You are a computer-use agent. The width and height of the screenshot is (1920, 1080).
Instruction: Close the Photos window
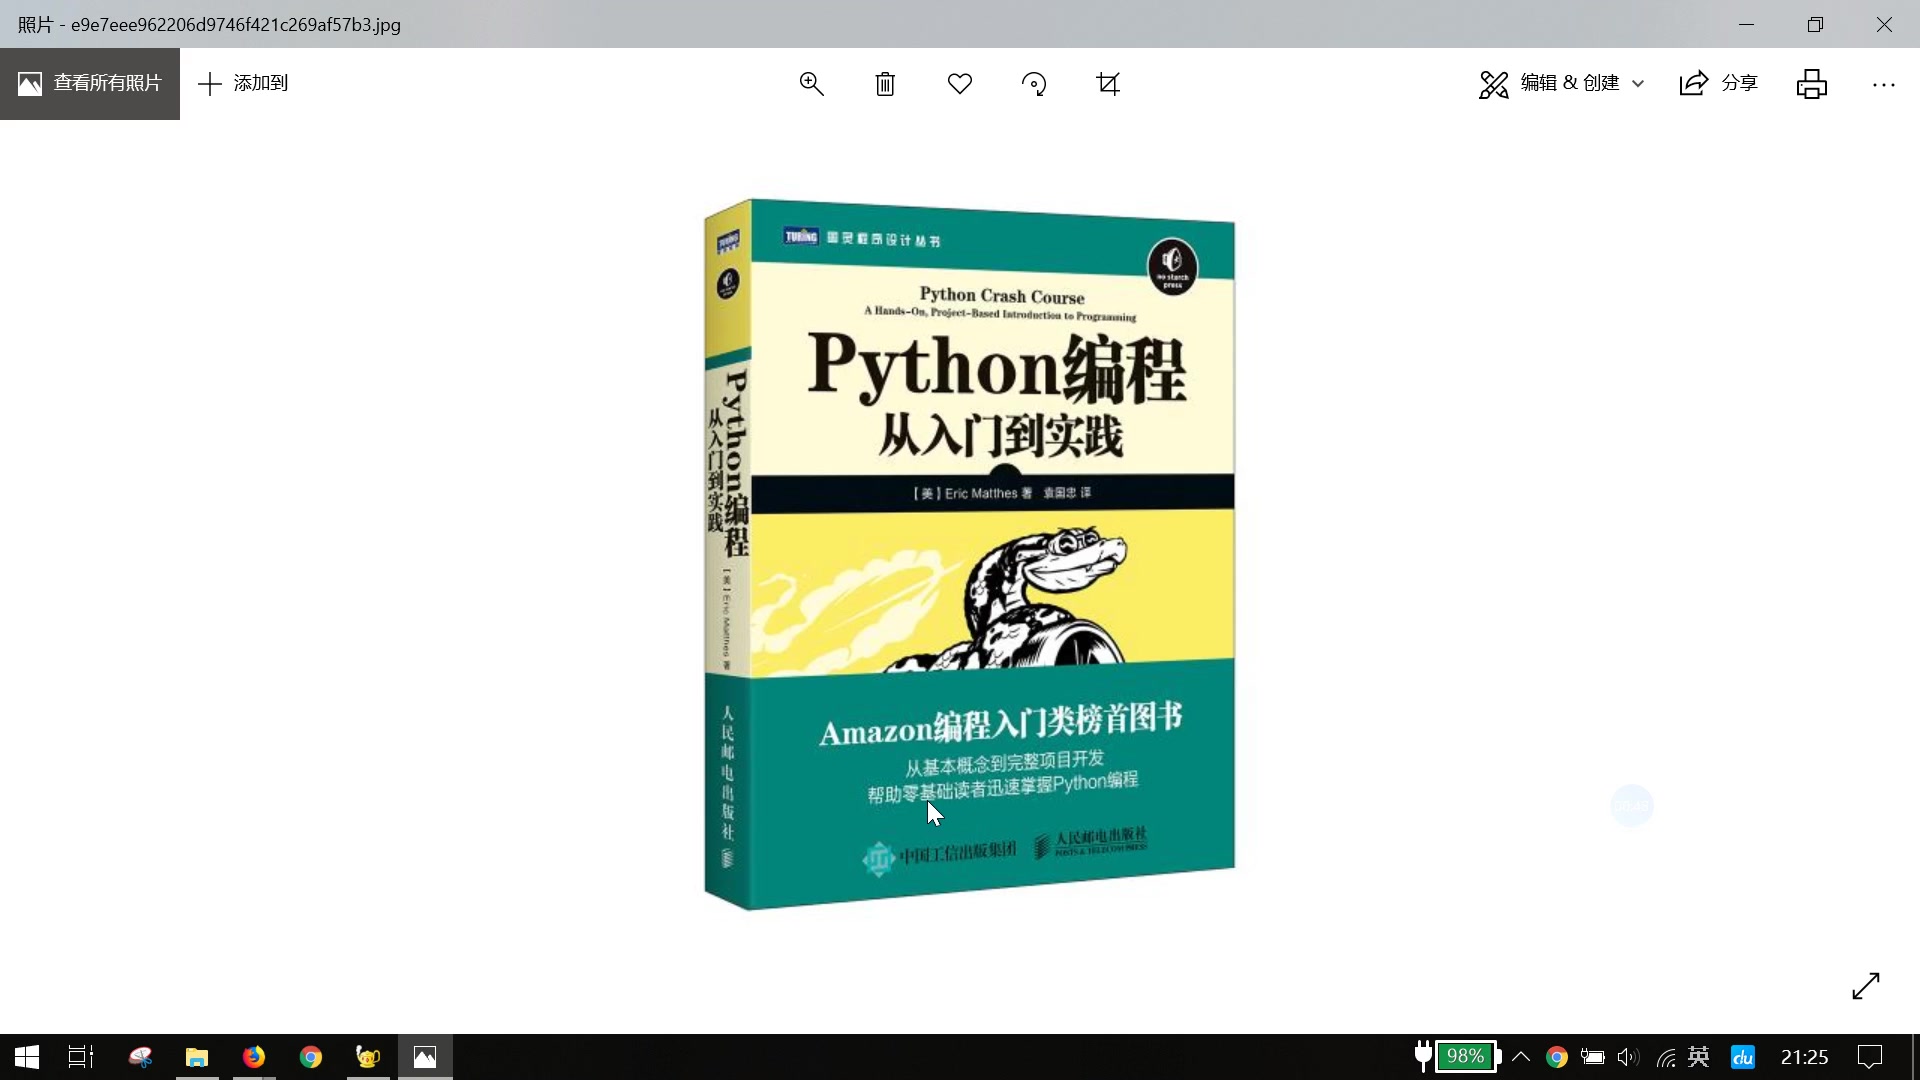click(x=1884, y=24)
